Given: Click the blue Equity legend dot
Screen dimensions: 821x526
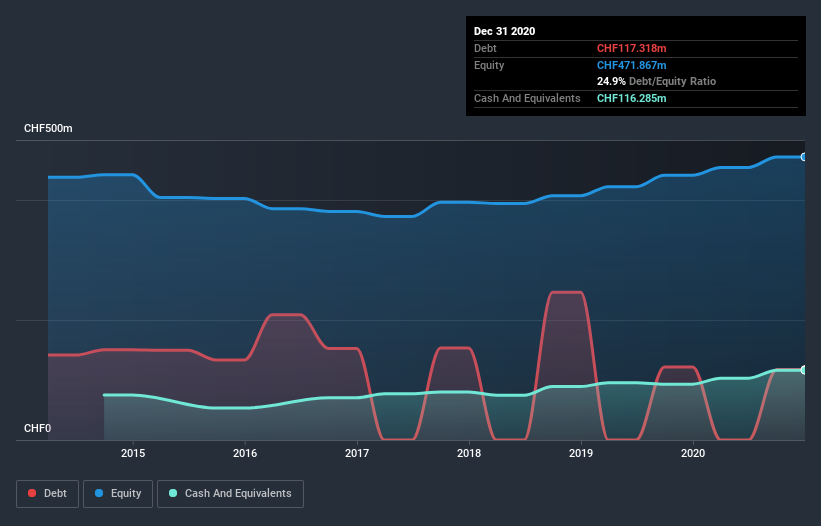Looking at the screenshot, I should (x=99, y=493).
